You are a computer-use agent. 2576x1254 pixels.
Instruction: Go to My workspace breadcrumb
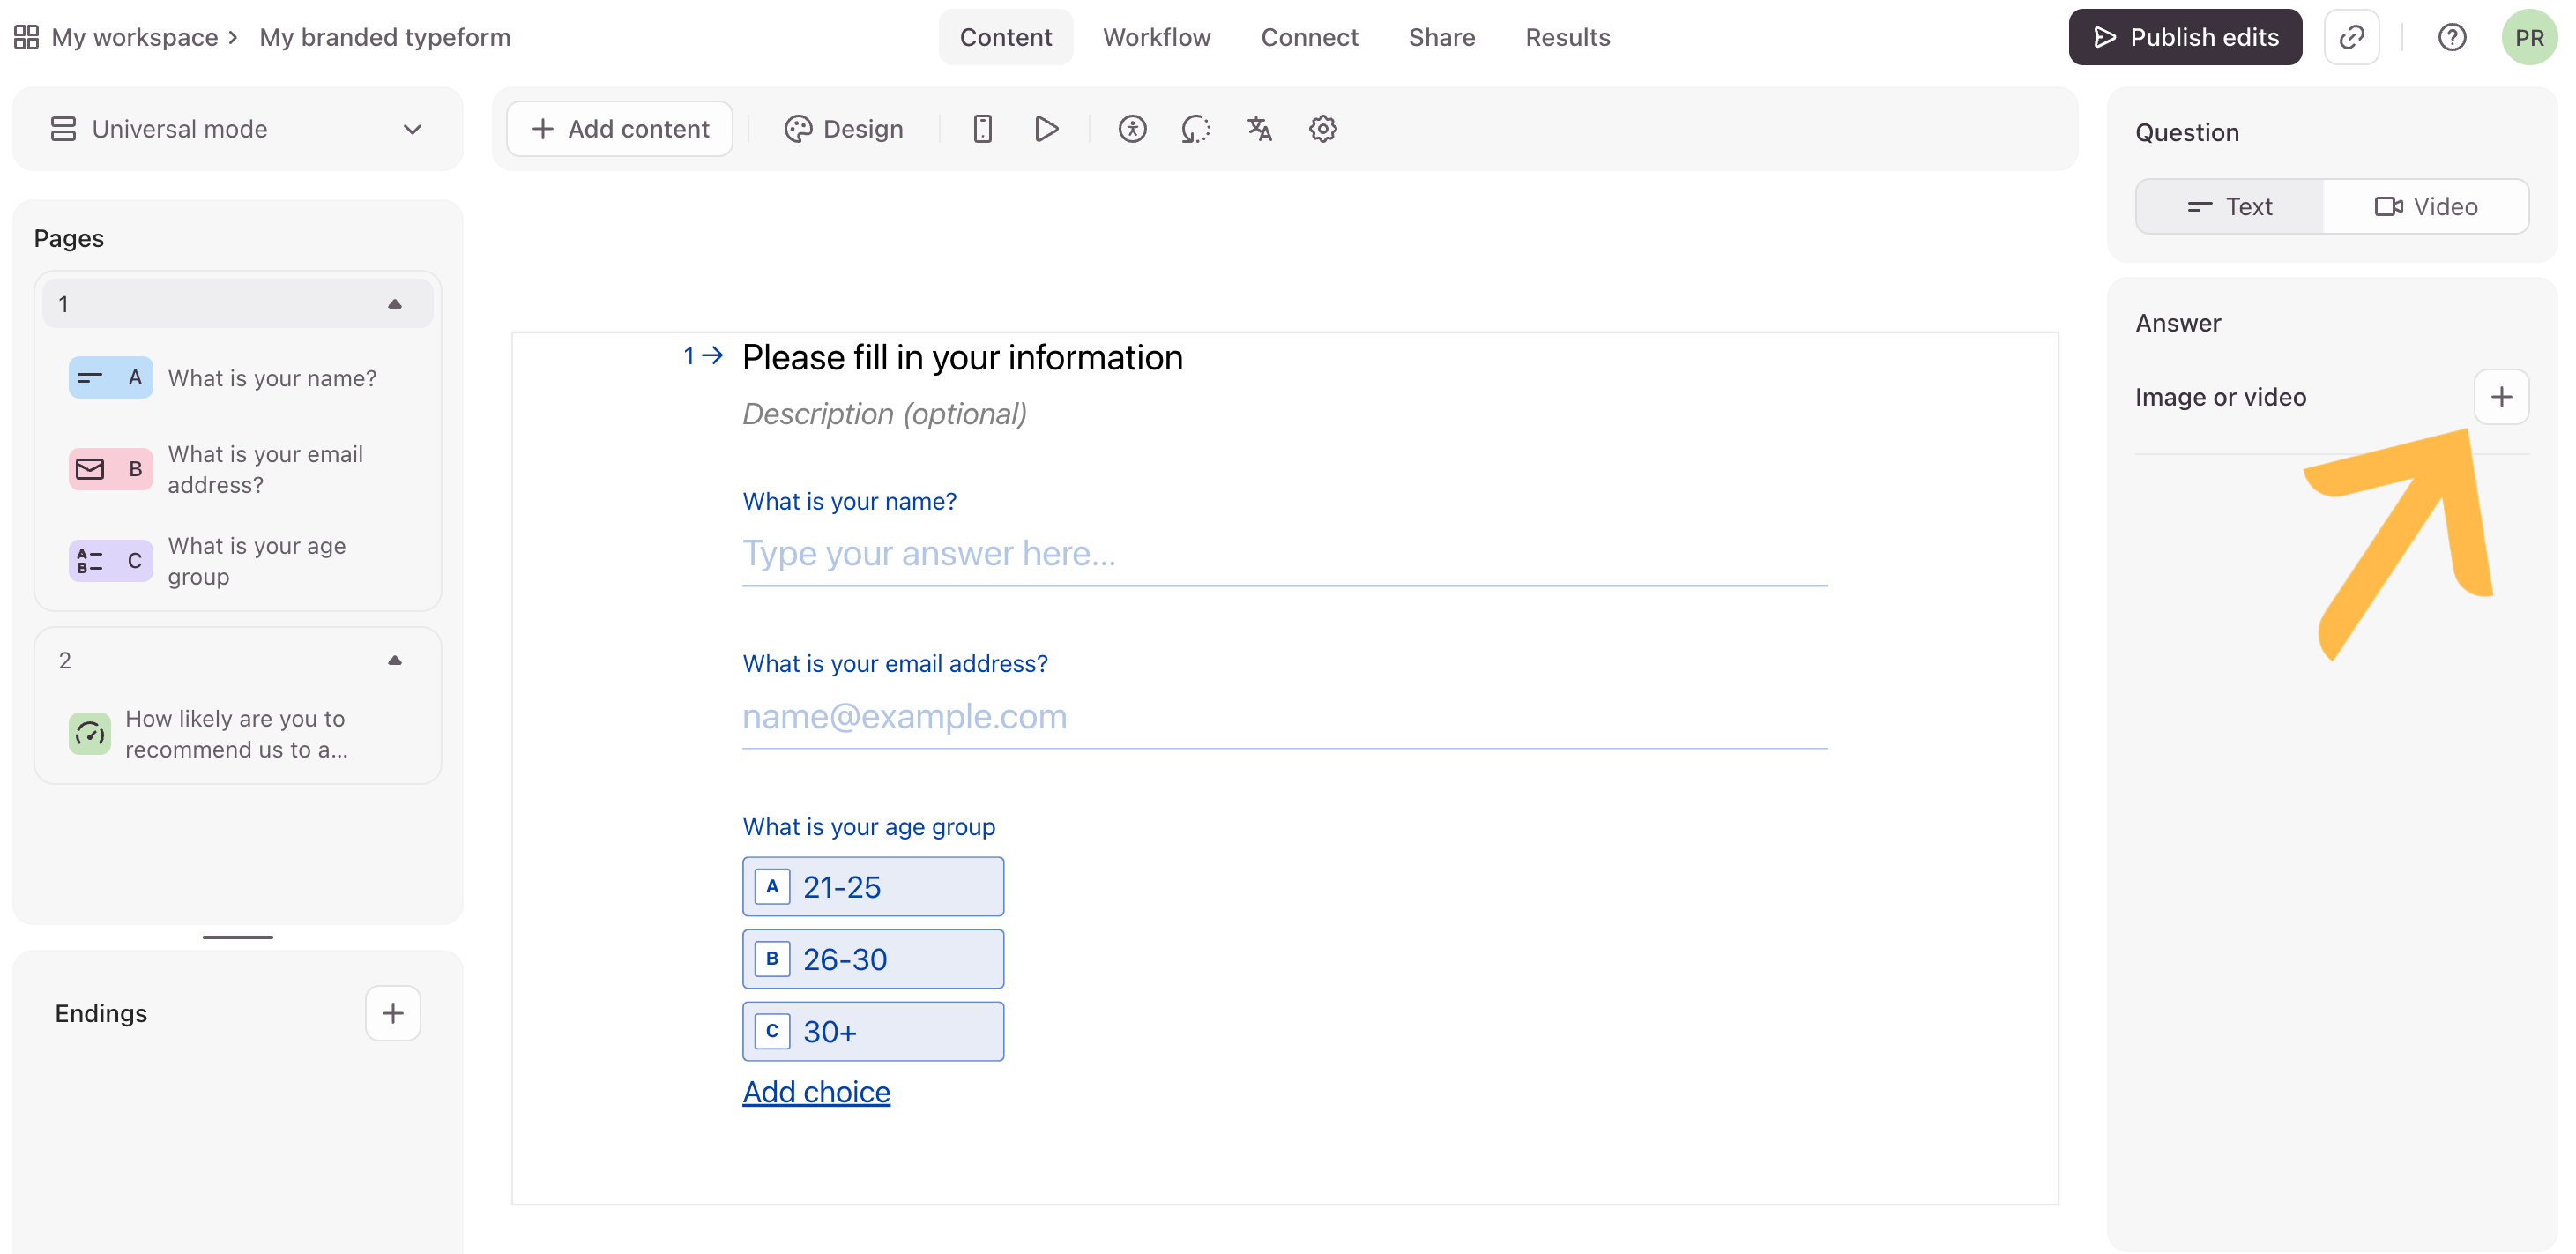pos(134,37)
